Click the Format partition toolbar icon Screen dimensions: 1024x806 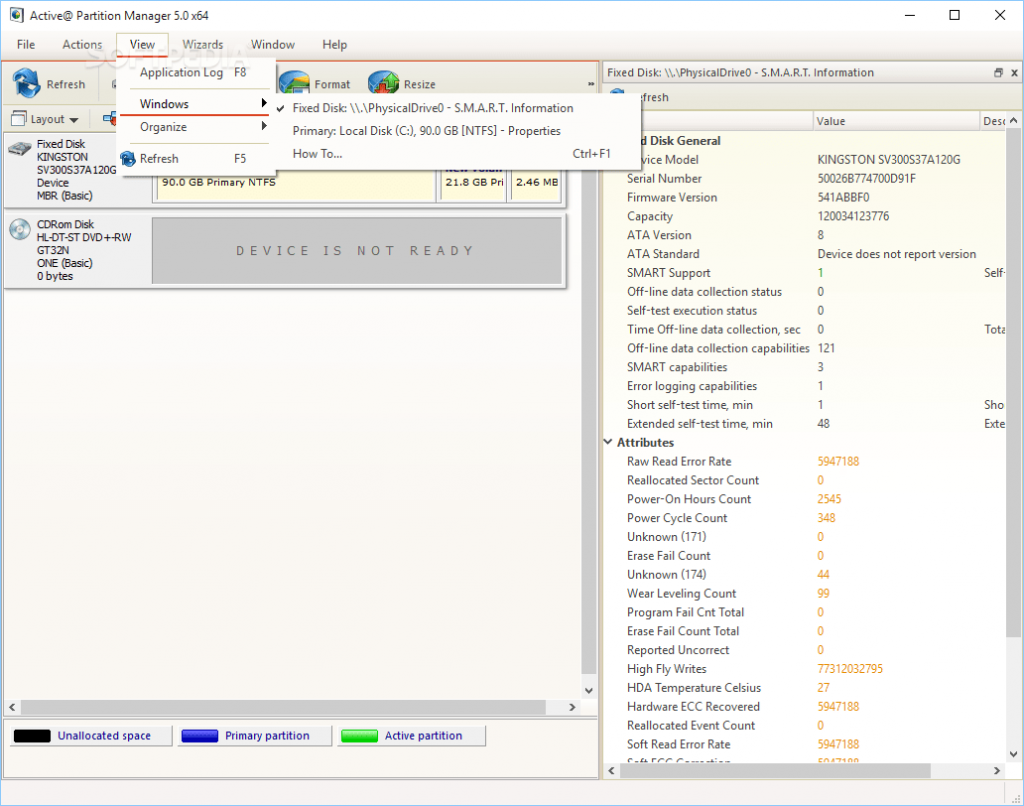[x=295, y=84]
